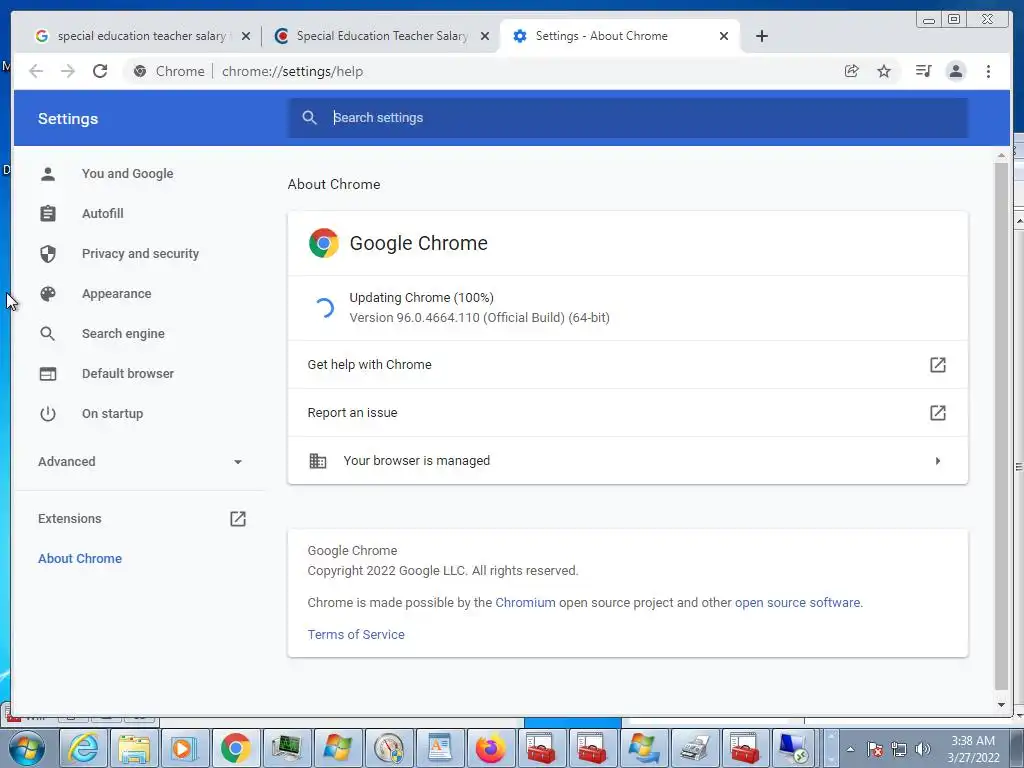Image resolution: width=1024 pixels, height=768 pixels.
Task: Reload the current page
Action: pyautogui.click(x=100, y=71)
